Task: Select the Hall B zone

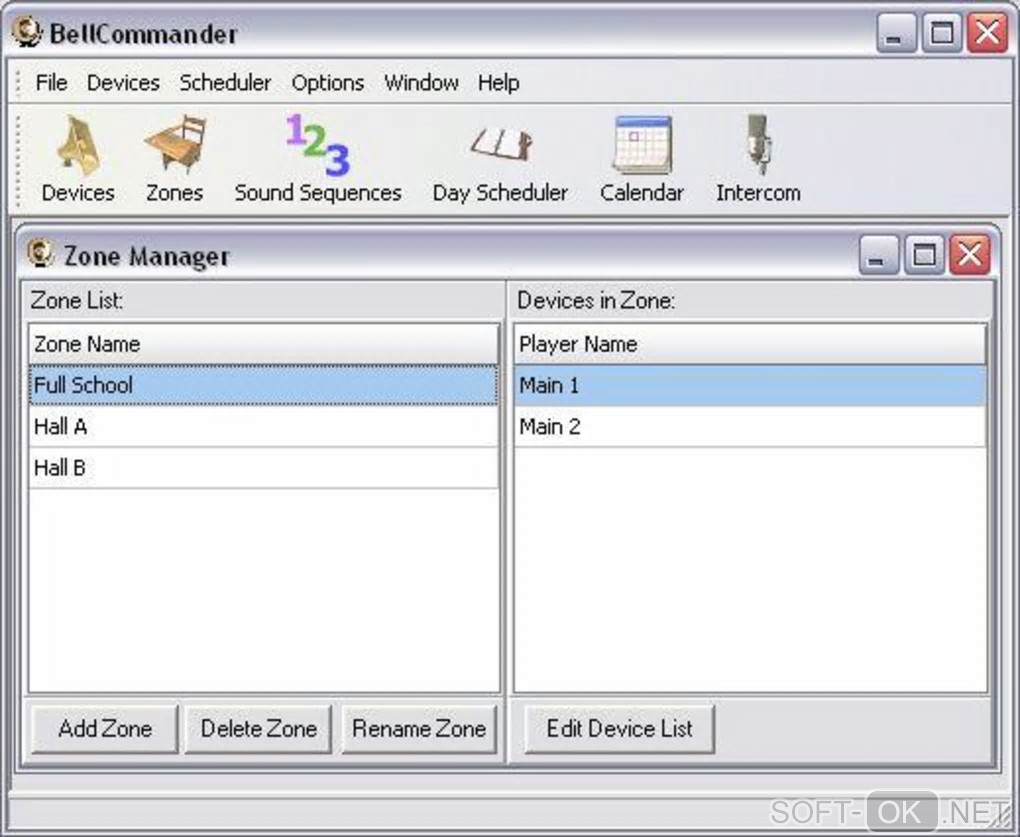Action: (x=263, y=468)
